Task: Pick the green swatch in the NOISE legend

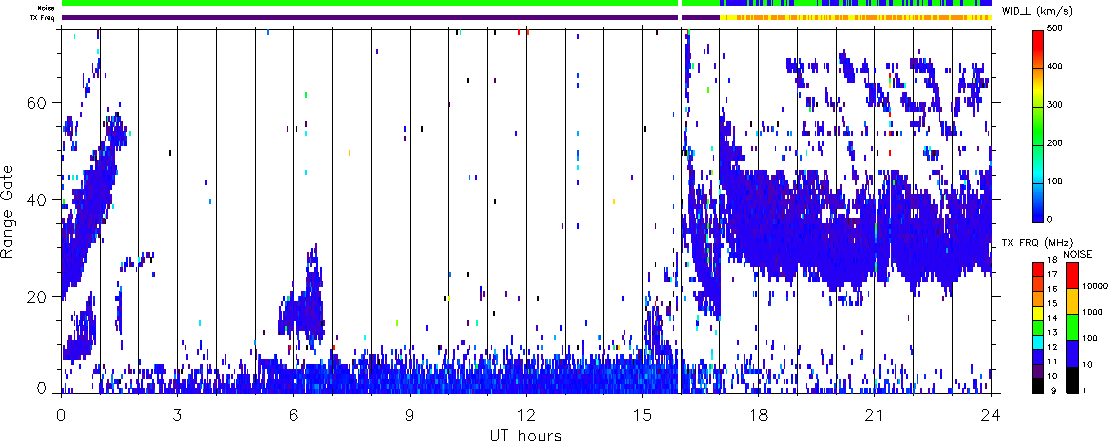Action: click(x=1072, y=327)
